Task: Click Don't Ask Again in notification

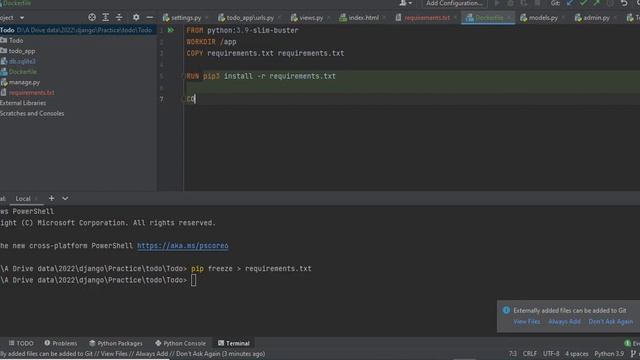Action: [611, 322]
